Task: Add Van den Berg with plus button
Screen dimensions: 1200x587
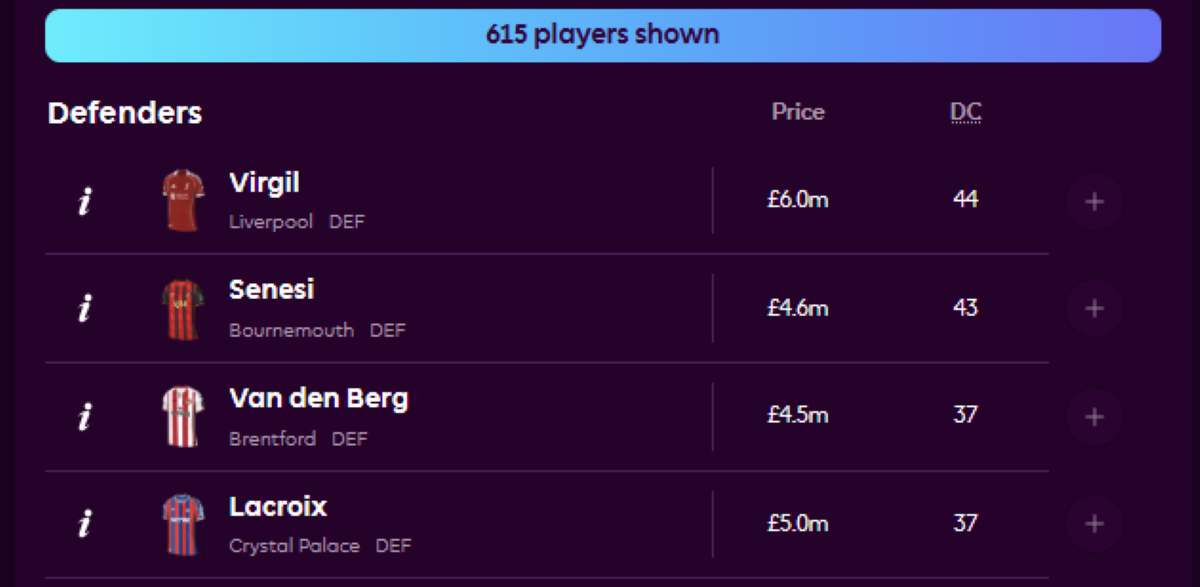Action: 1094,417
